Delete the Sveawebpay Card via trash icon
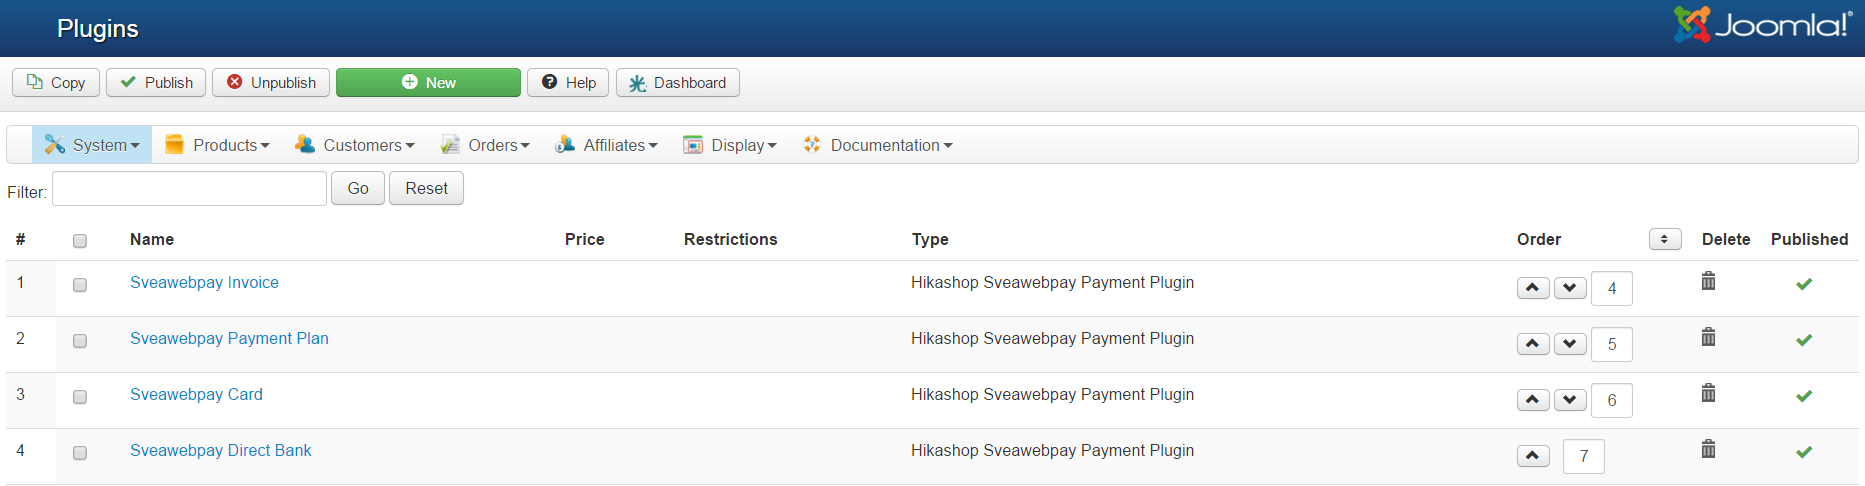This screenshot has height=486, width=1865. pyautogui.click(x=1708, y=393)
